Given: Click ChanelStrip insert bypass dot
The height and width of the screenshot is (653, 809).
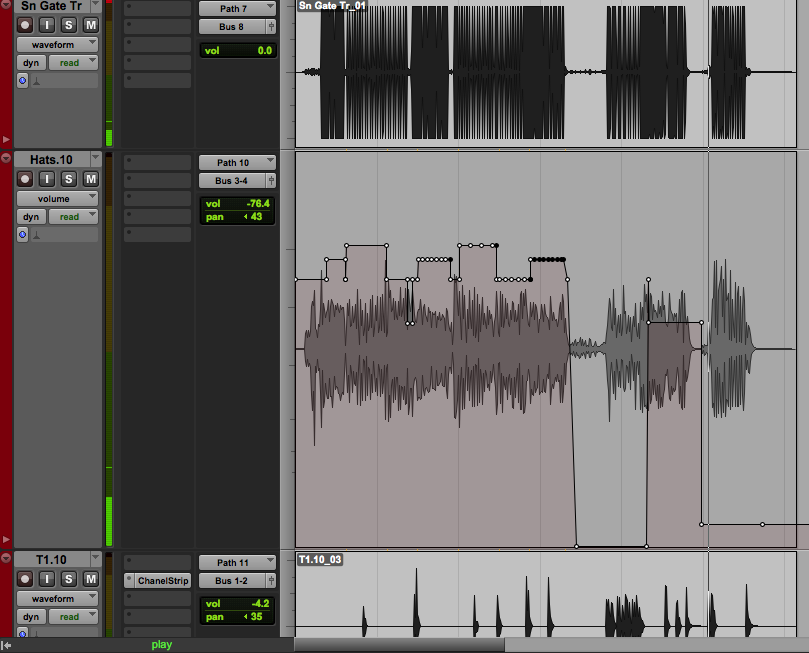Looking at the screenshot, I should (129, 580).
